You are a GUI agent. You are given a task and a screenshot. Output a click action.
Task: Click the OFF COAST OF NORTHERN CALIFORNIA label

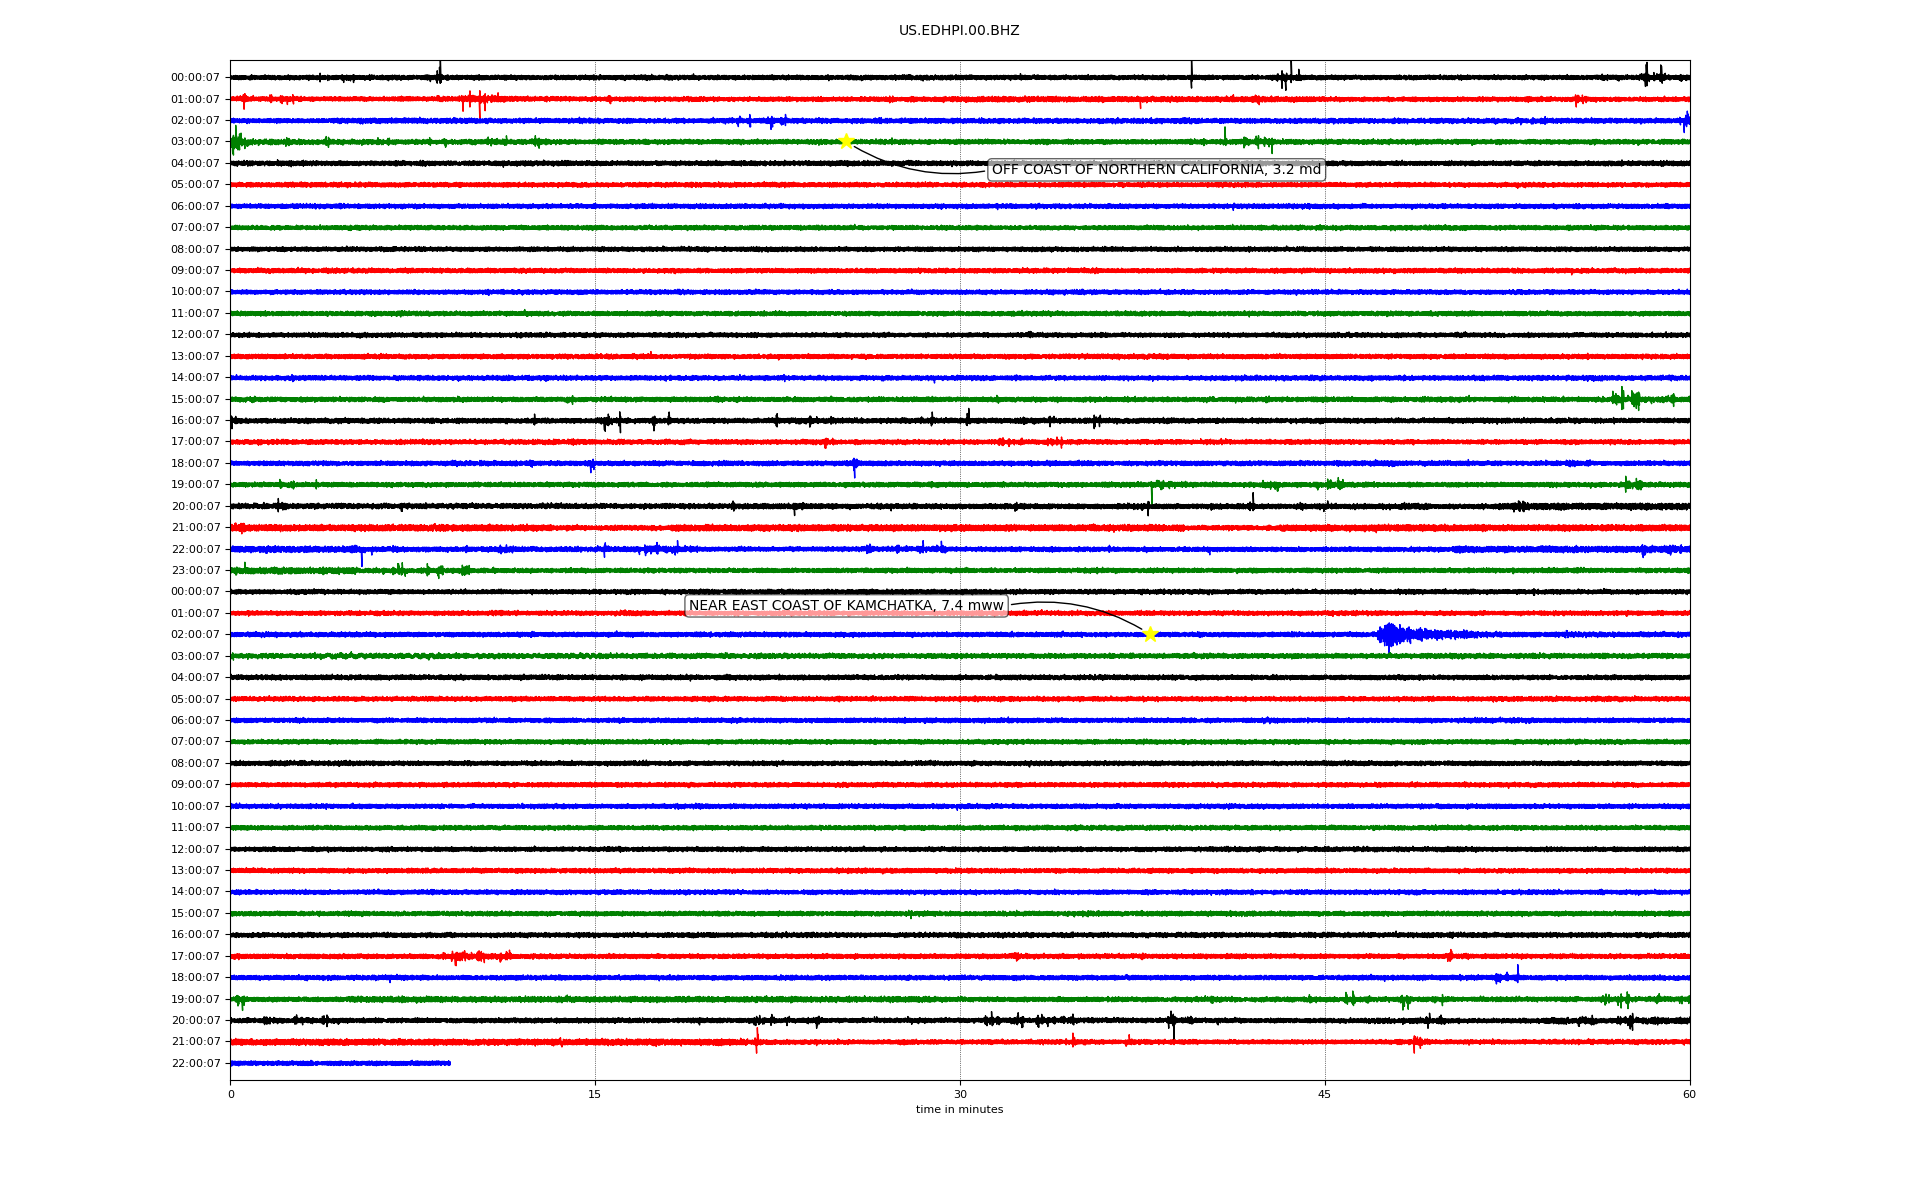coord(1156,170)
